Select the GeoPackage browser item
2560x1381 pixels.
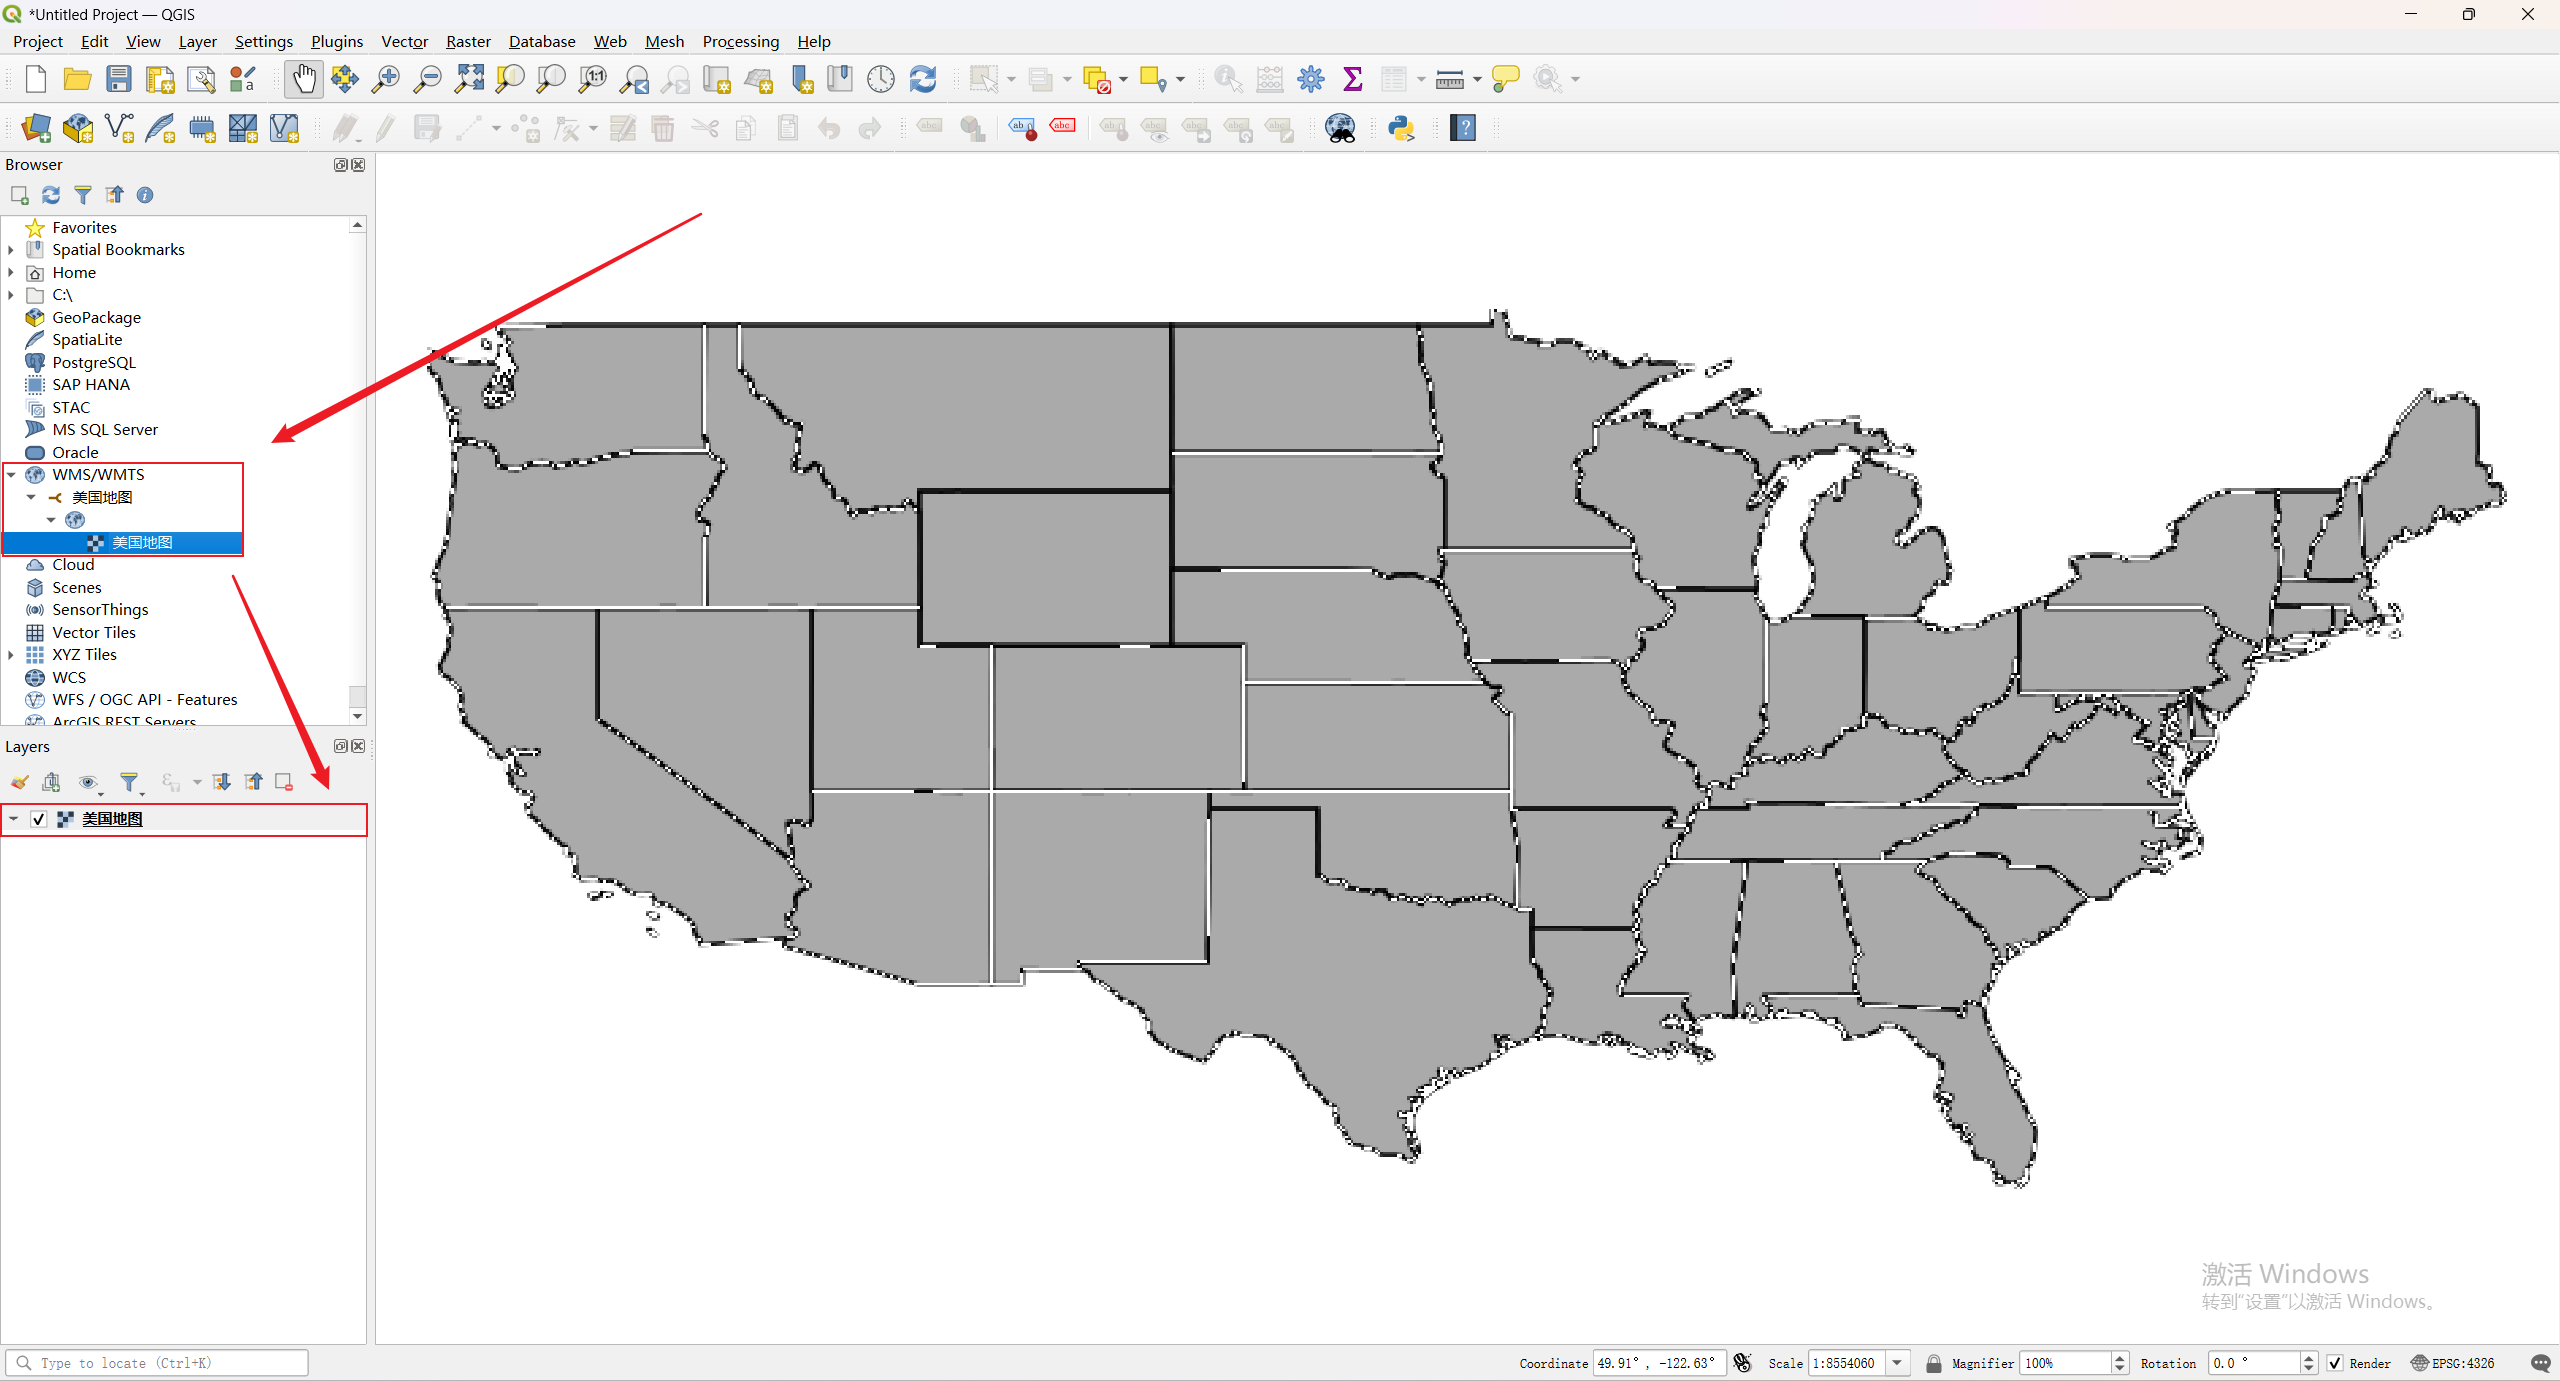point(96,318)
